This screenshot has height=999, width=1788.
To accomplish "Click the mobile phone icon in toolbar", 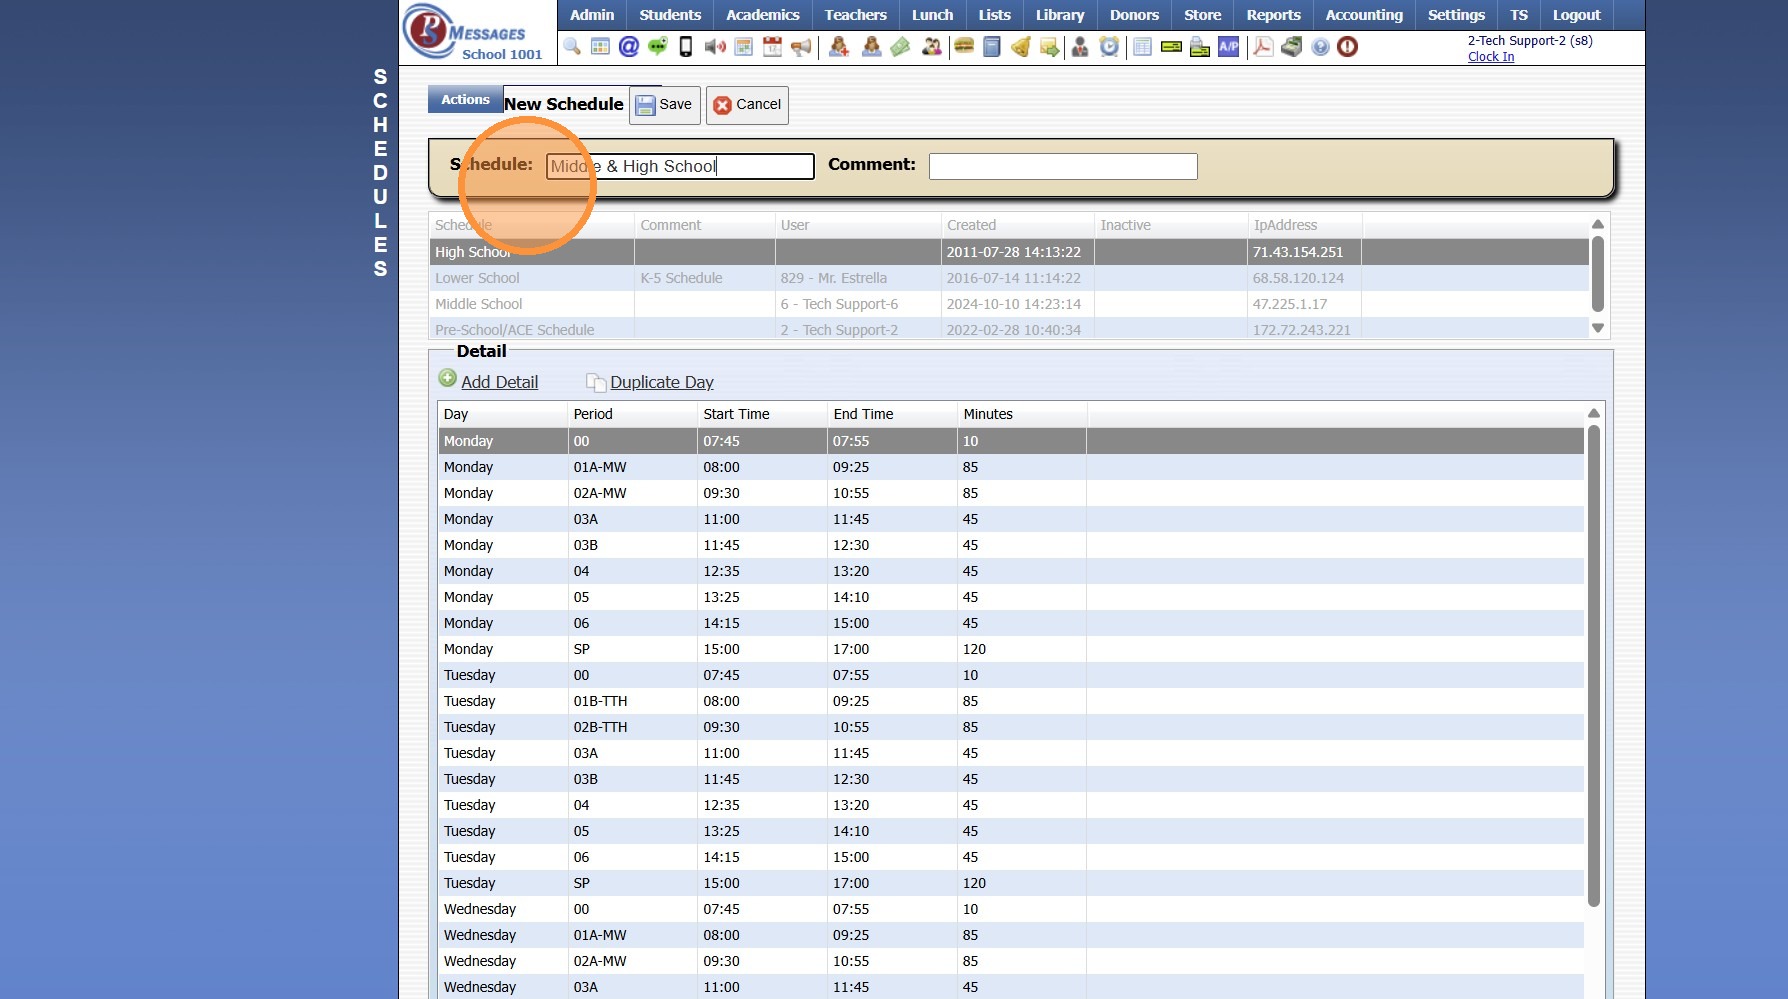I will pyautogui.click(x=686, y=47).
